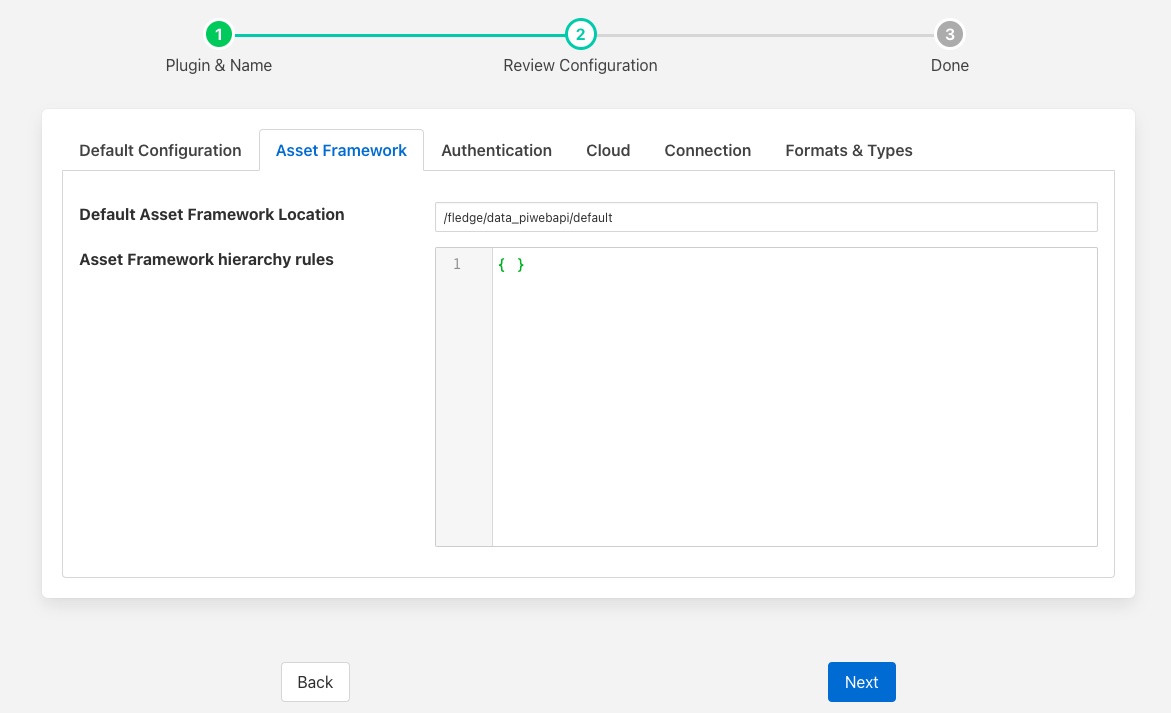This screenshot has height=713, width=1171.
Task: Select the Asset Framework tab
Action: pyautogui.click(x=341, y=150)
